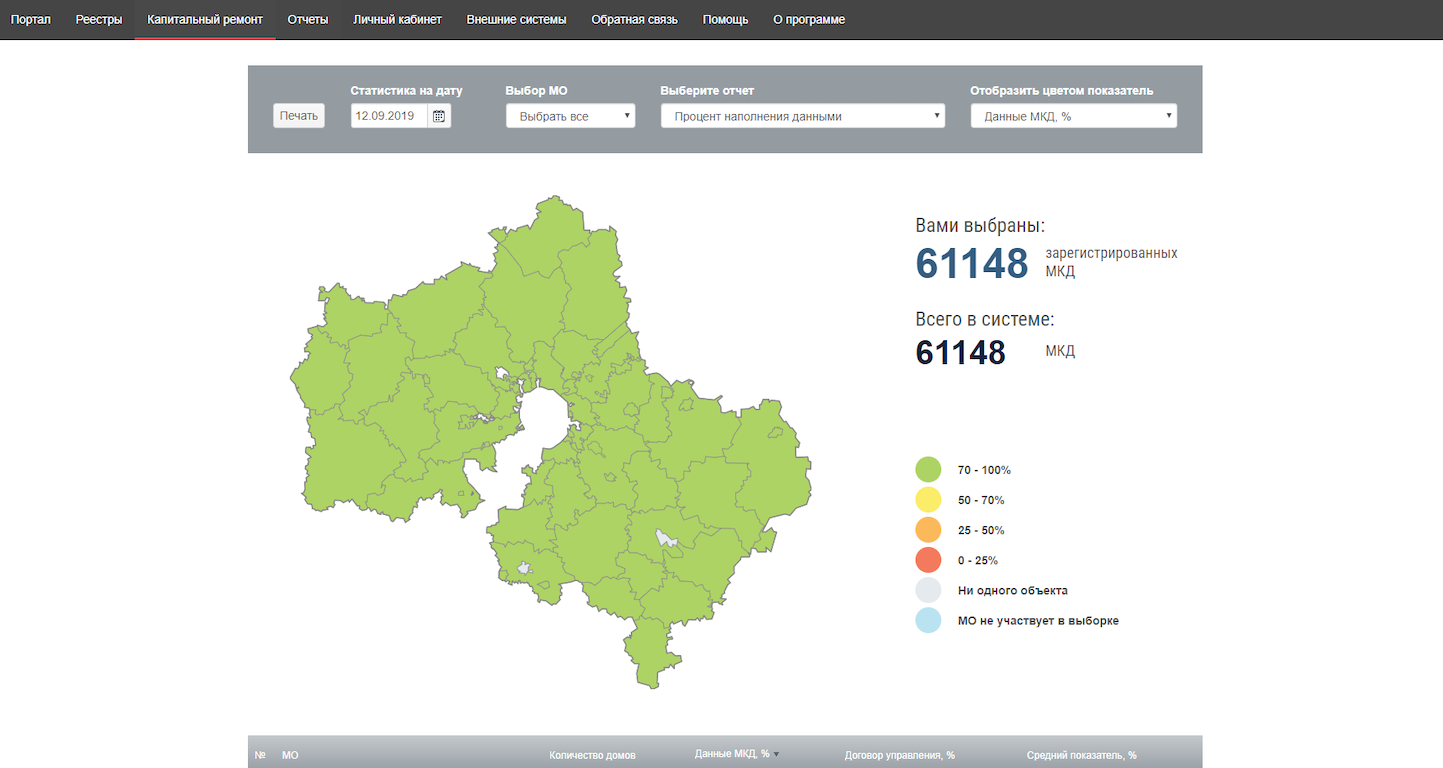1443x768 pixels.
Task: Expand the 'Выбор МО' dropdown
Action: 570,116
